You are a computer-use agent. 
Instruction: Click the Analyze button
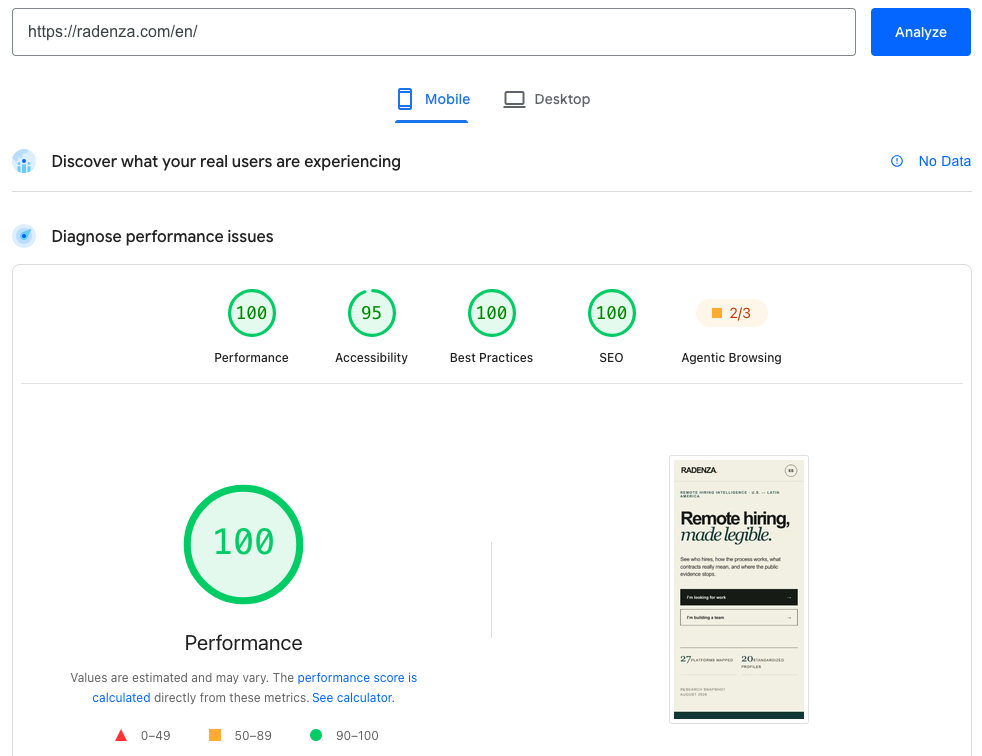[x=920, y=32]
